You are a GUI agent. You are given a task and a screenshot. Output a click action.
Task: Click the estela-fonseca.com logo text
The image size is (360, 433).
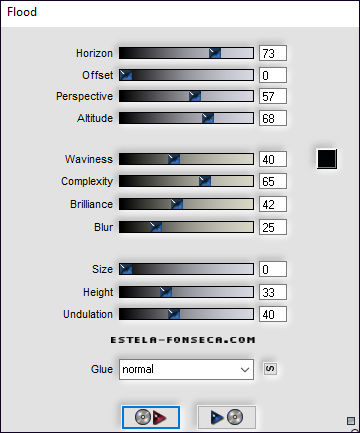[183, 340]
